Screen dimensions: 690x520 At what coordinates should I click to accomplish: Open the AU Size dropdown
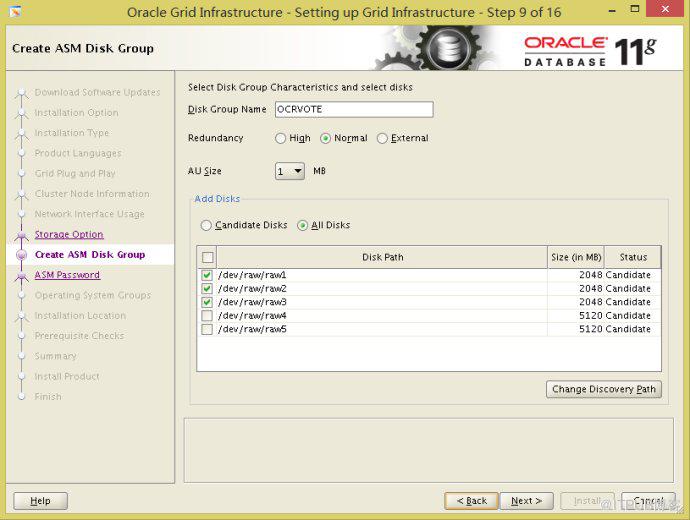click(x=290, y=171)
